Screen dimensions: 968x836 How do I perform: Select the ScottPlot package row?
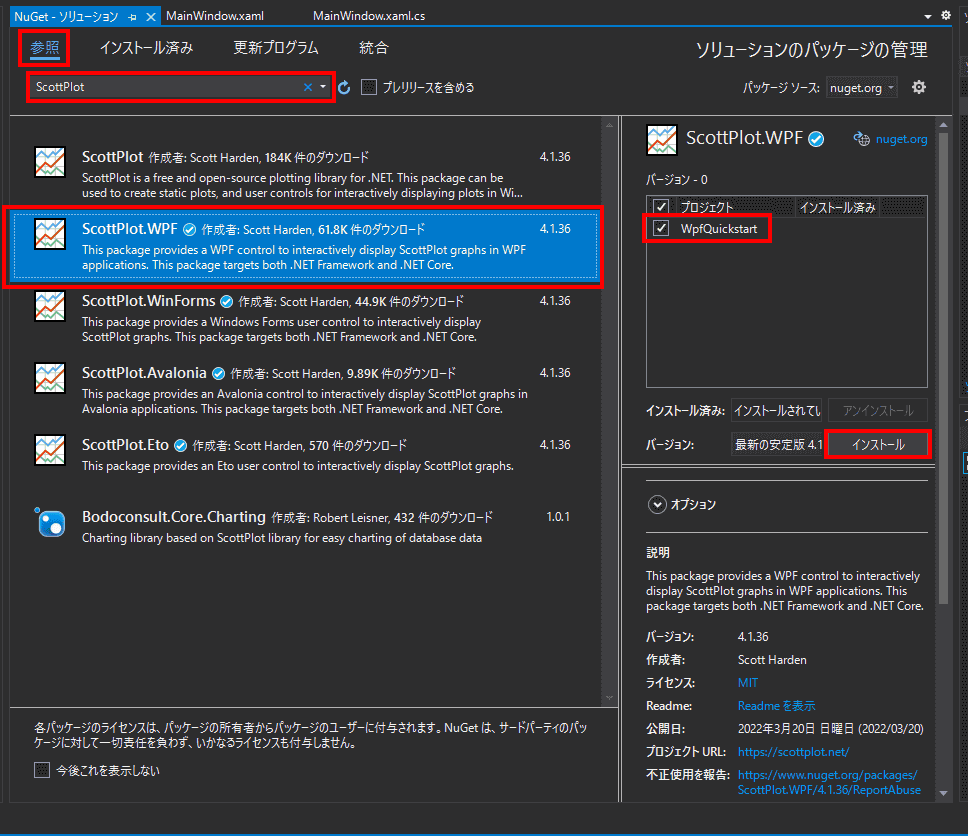(306, 174)
